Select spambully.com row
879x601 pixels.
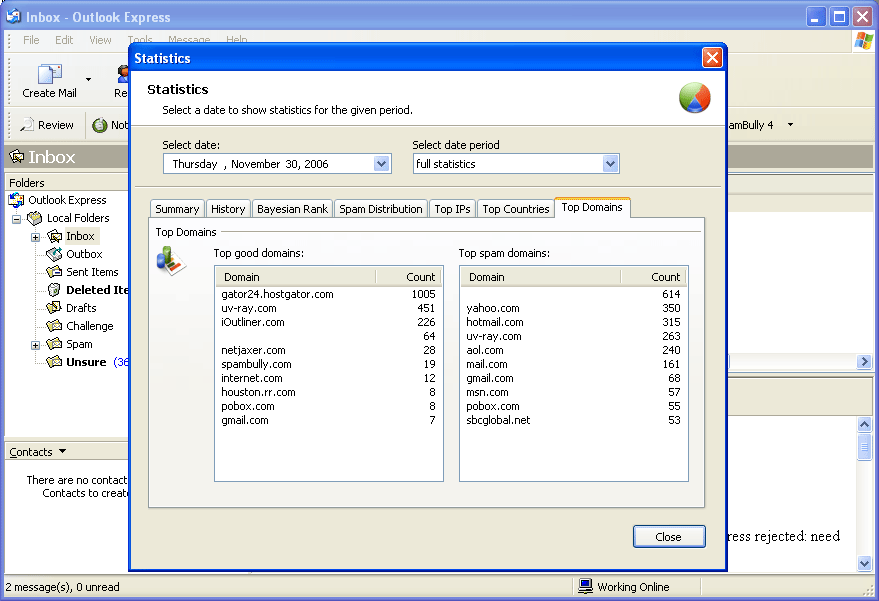(329, 364)
